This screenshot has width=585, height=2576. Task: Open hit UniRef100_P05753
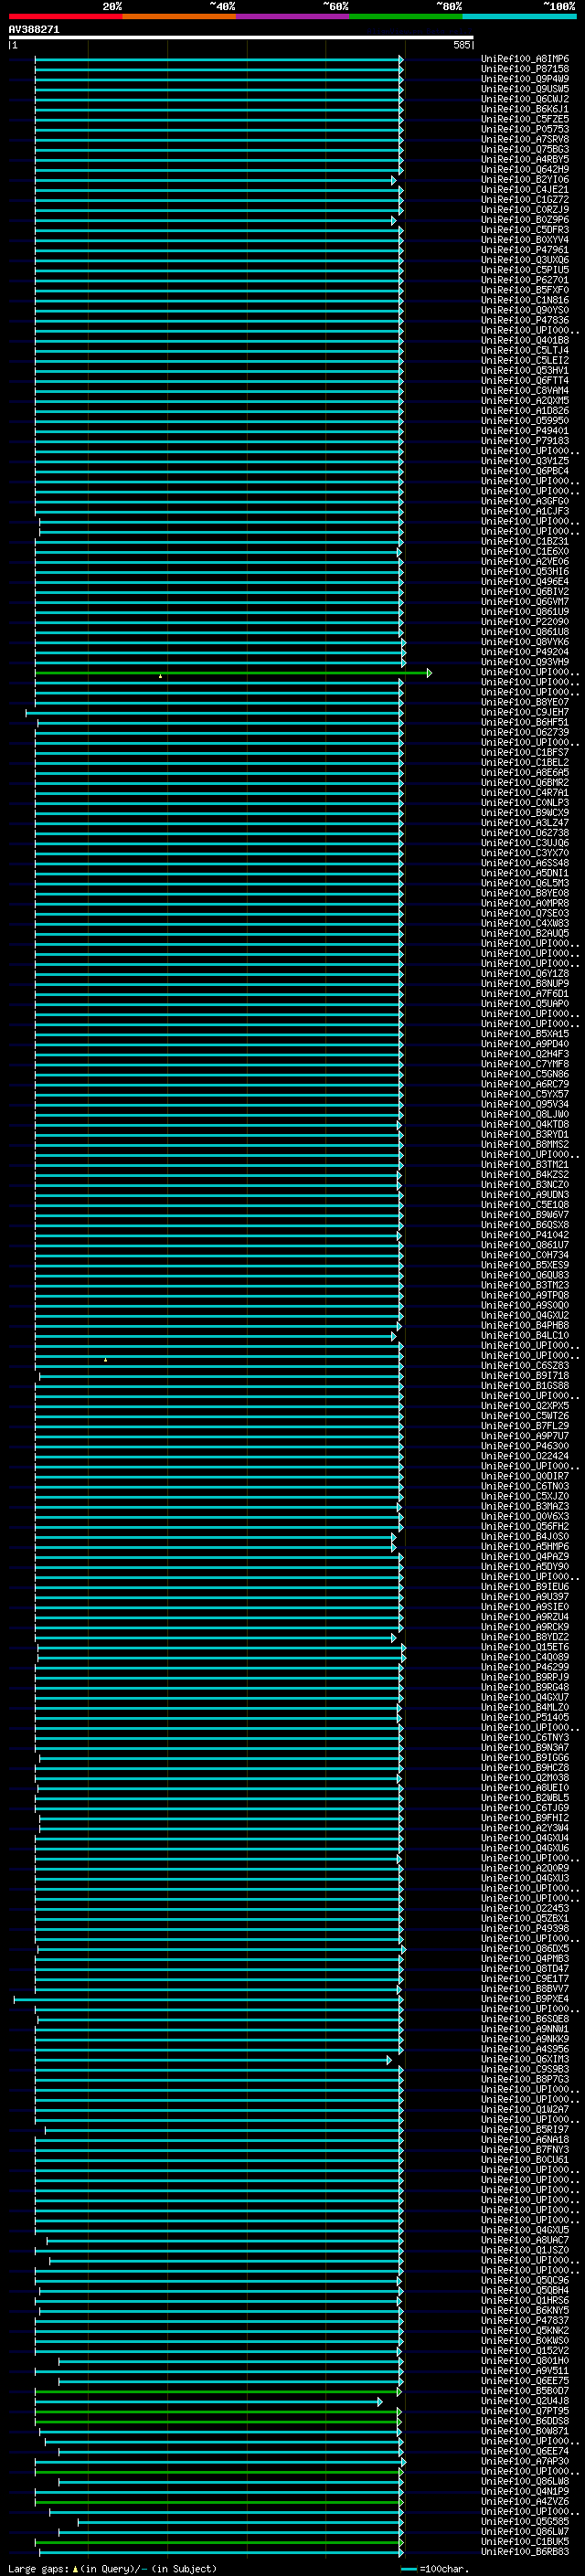click(525, 129)
